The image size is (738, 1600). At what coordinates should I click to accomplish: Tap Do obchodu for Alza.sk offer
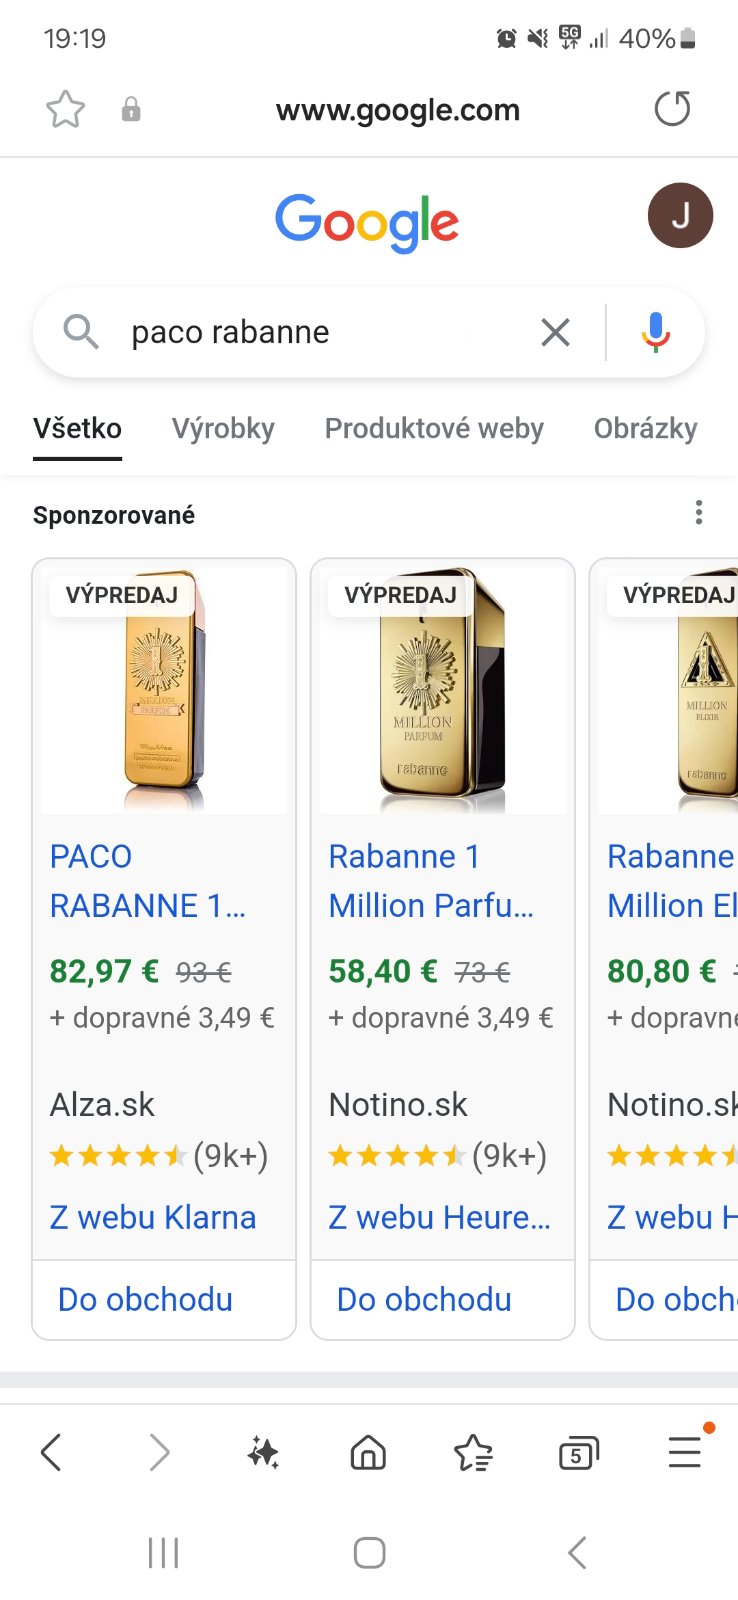coord(146,1299)
